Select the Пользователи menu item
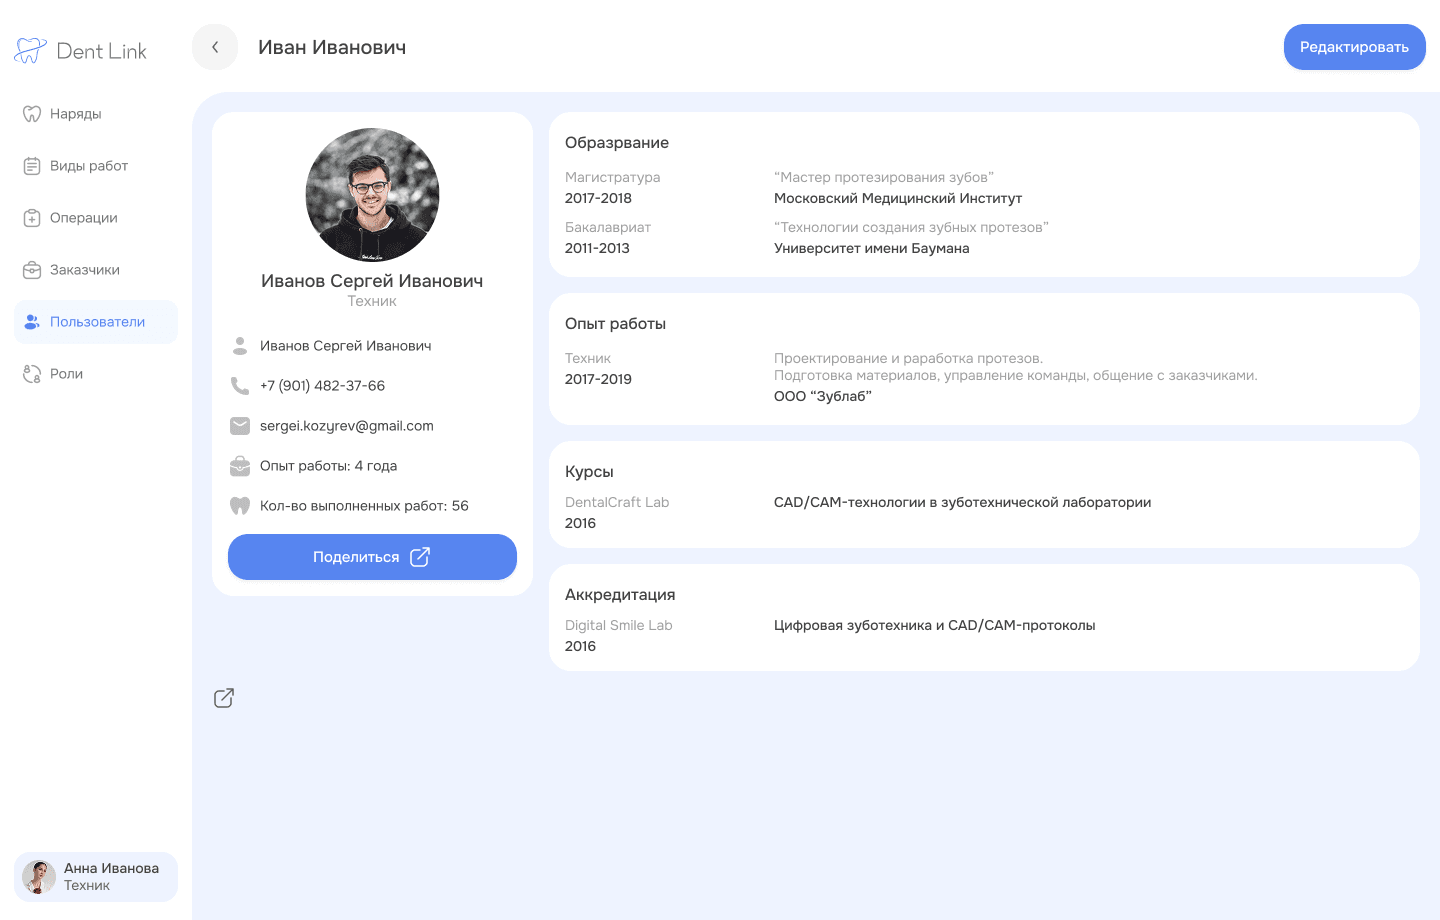Image resolution: width=1440 pixels, height=920 pixels. [x=96, y=322]
